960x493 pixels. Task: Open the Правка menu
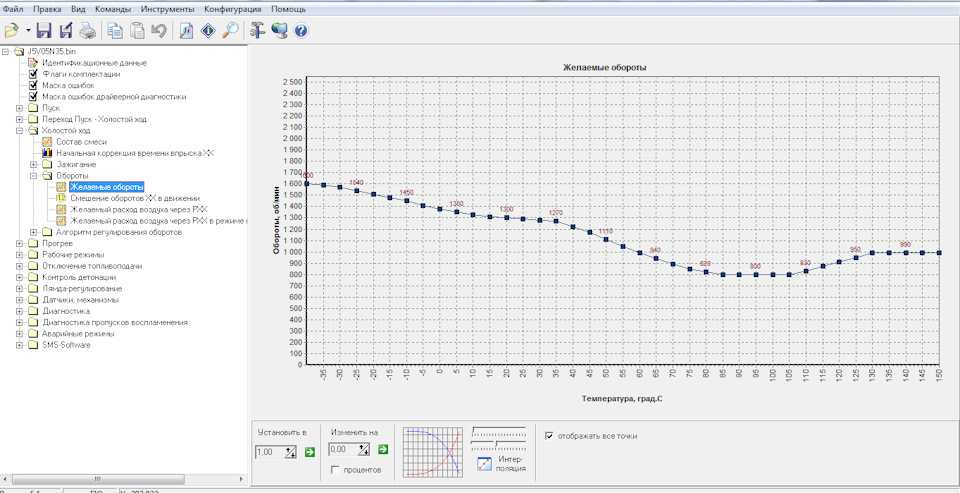tap(47, 9)
